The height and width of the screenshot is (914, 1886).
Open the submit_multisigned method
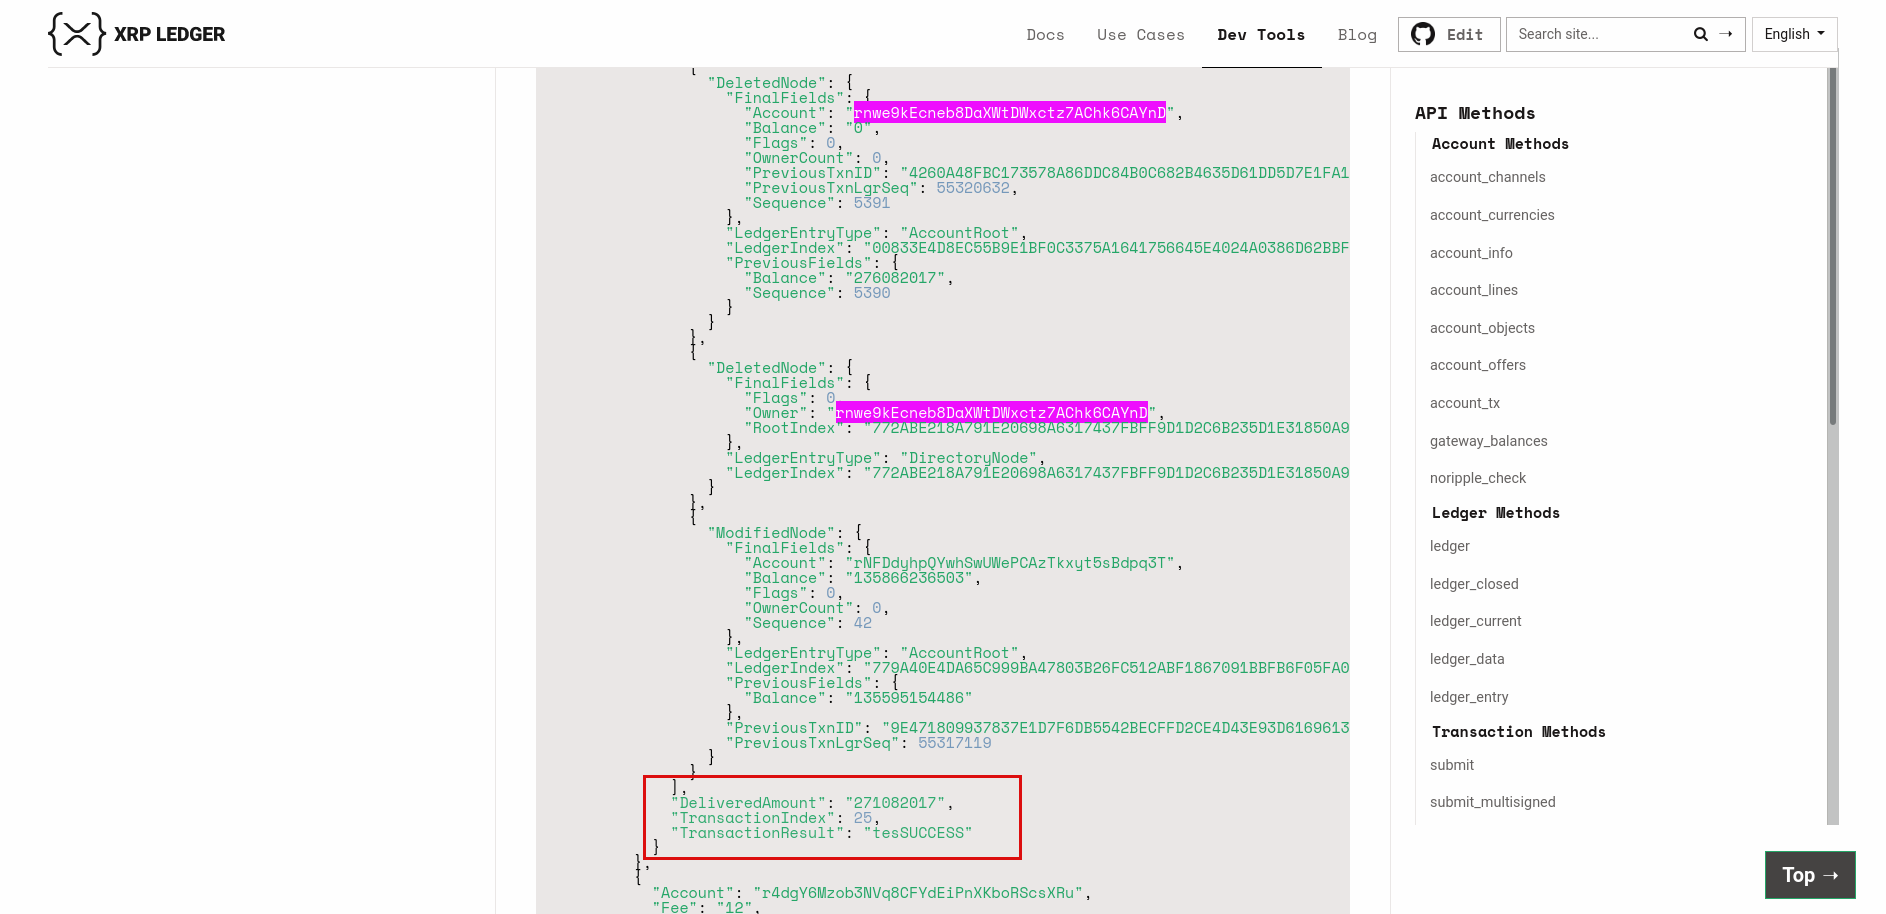pos(1493,802)
